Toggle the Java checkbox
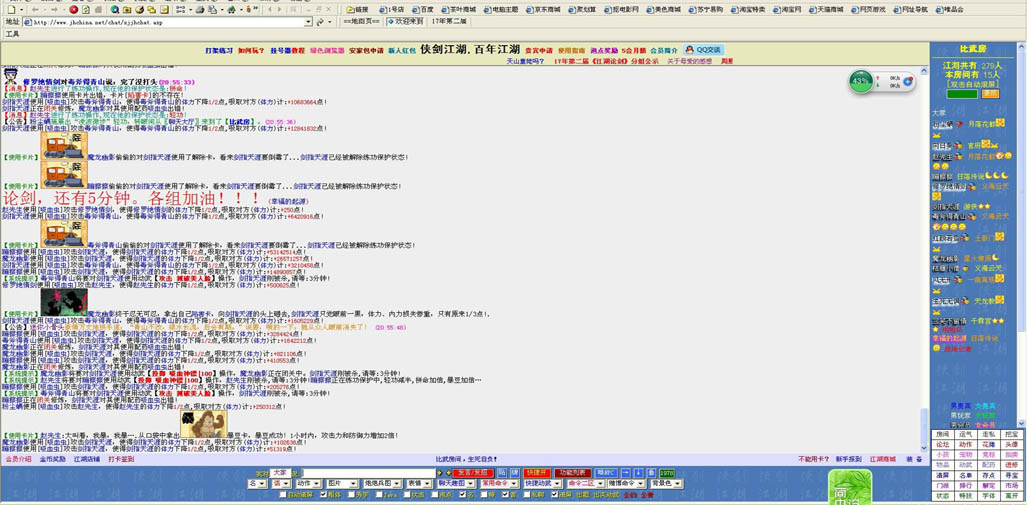The width and height of the screenshot is (1027, 505). point(379,495)
